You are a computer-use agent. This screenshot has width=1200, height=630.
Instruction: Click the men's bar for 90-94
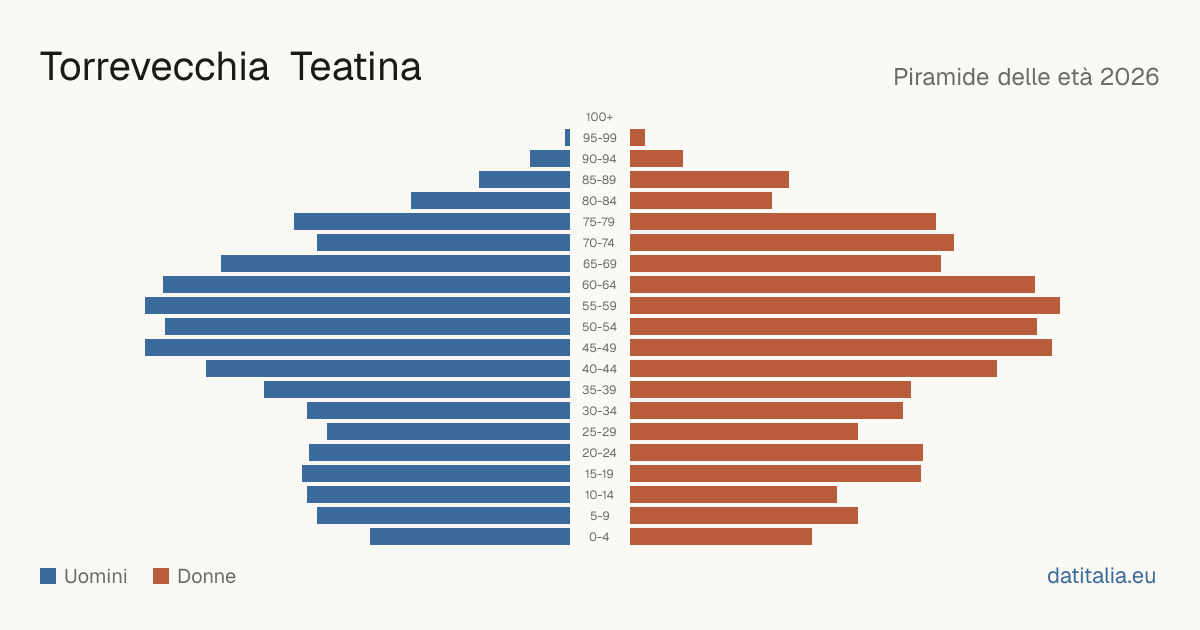[550, 159]
